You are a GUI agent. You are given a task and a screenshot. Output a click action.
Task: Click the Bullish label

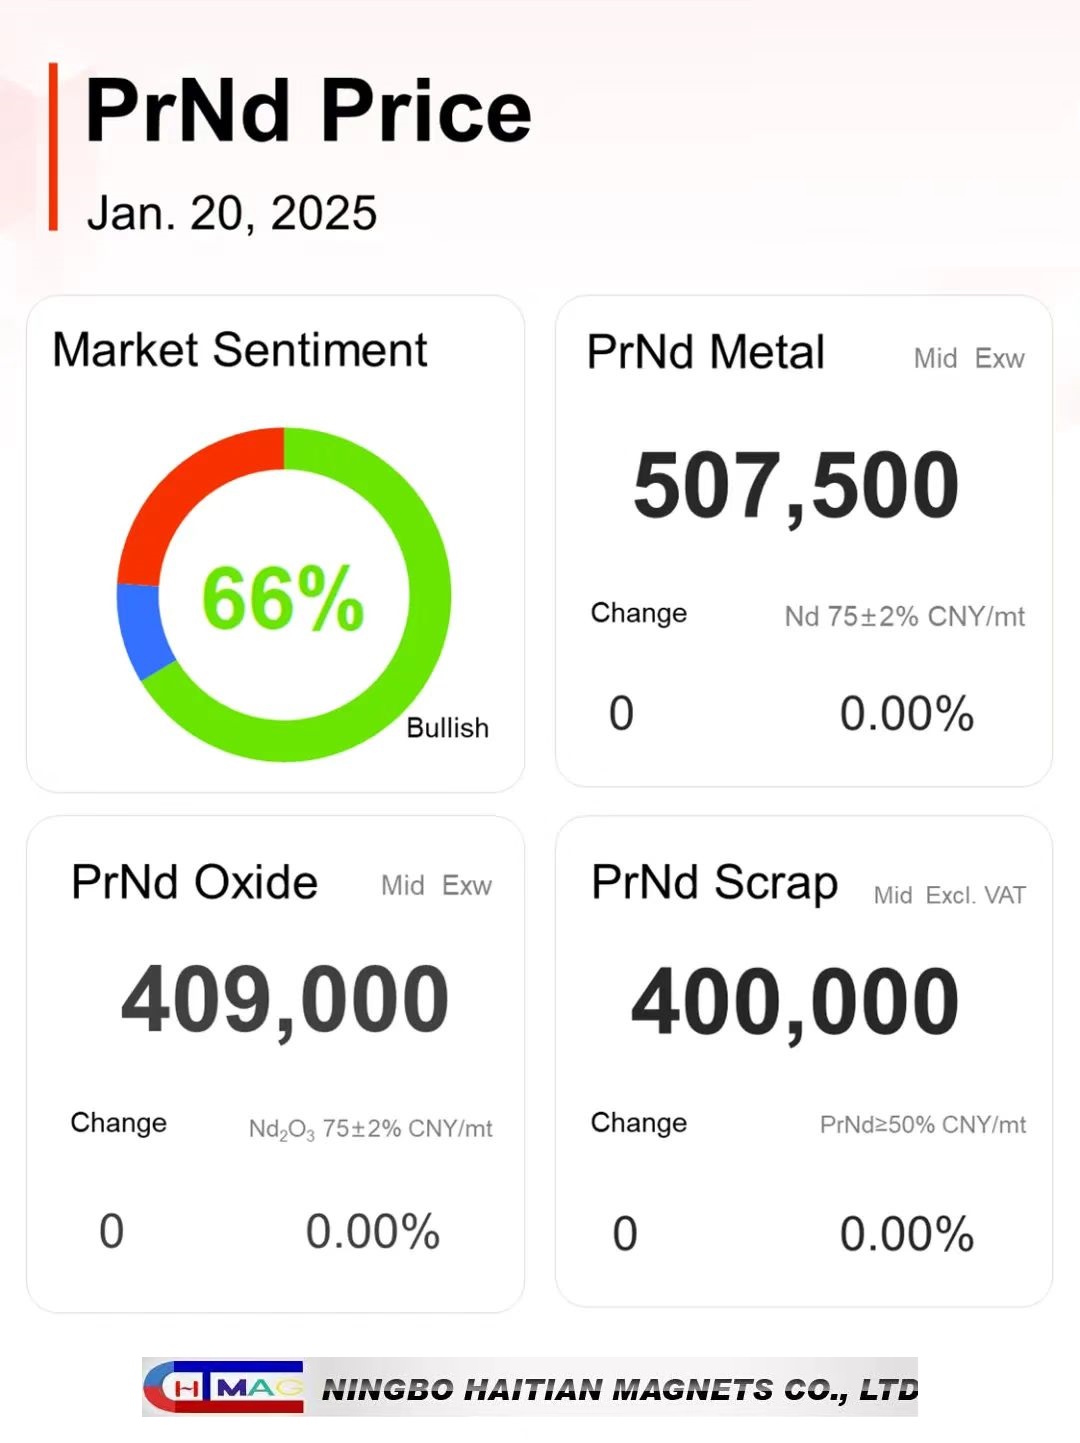point(447,727)
